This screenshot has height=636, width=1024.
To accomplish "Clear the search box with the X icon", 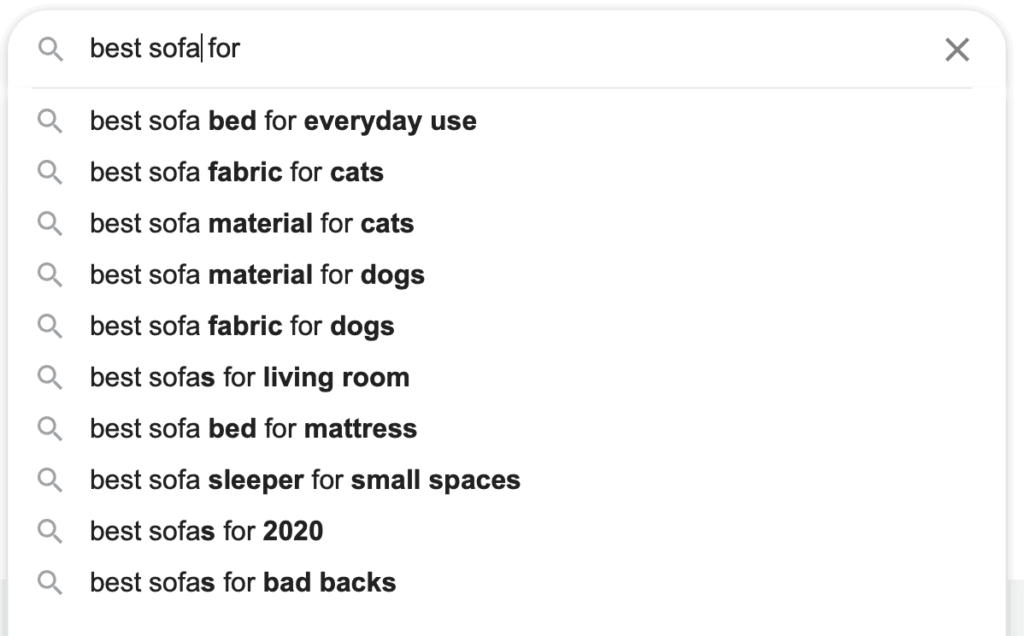I will (x=957, y=49).
